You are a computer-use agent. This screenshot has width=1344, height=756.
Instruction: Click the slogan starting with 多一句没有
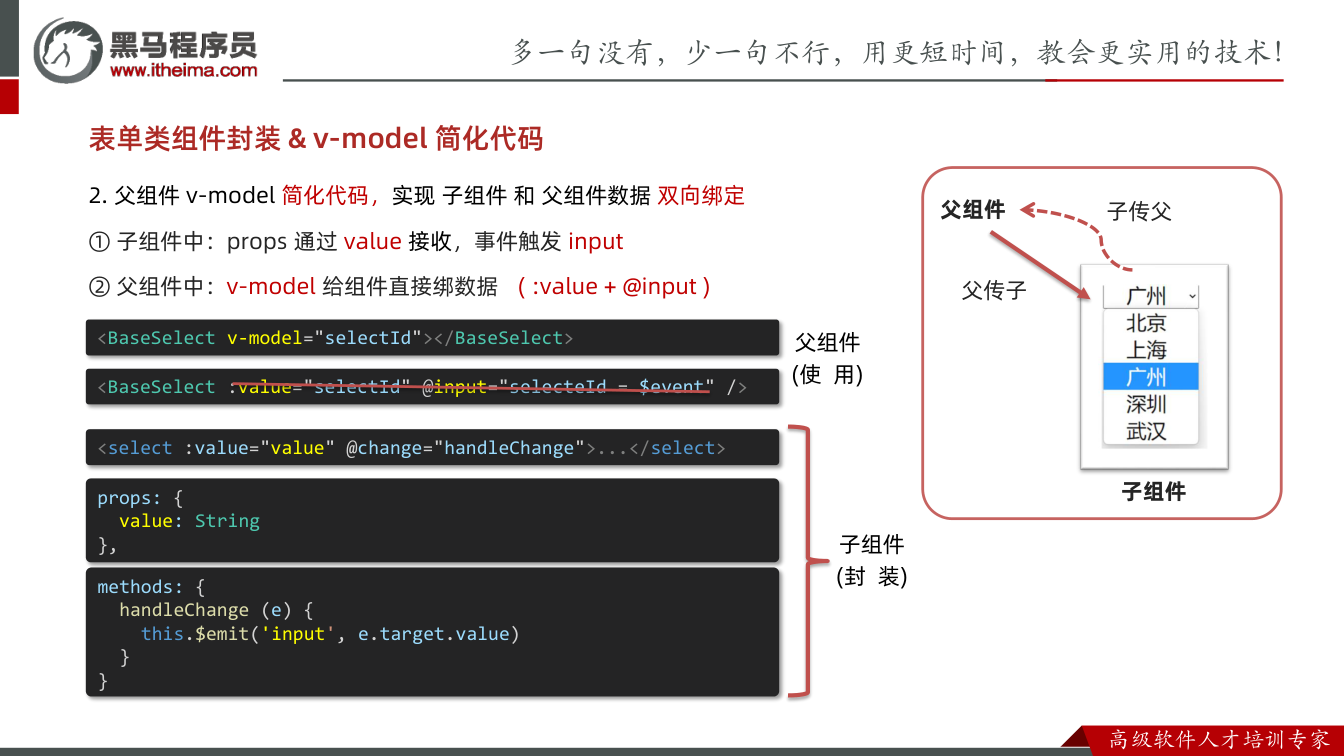(x=897, y=52)
